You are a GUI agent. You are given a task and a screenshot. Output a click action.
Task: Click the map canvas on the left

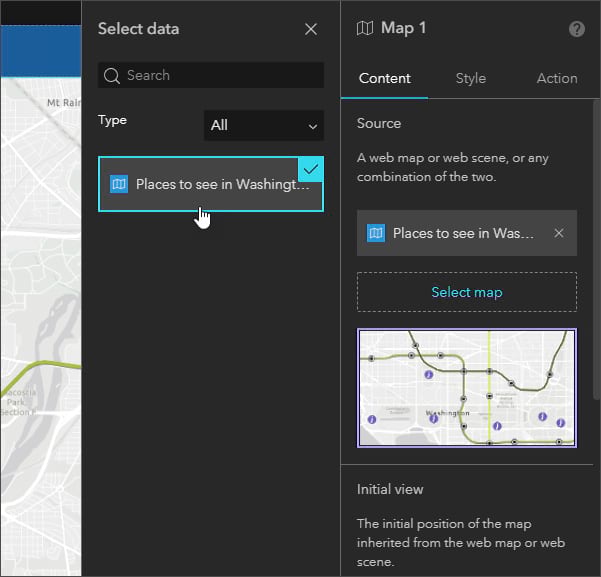coord(40,300)
